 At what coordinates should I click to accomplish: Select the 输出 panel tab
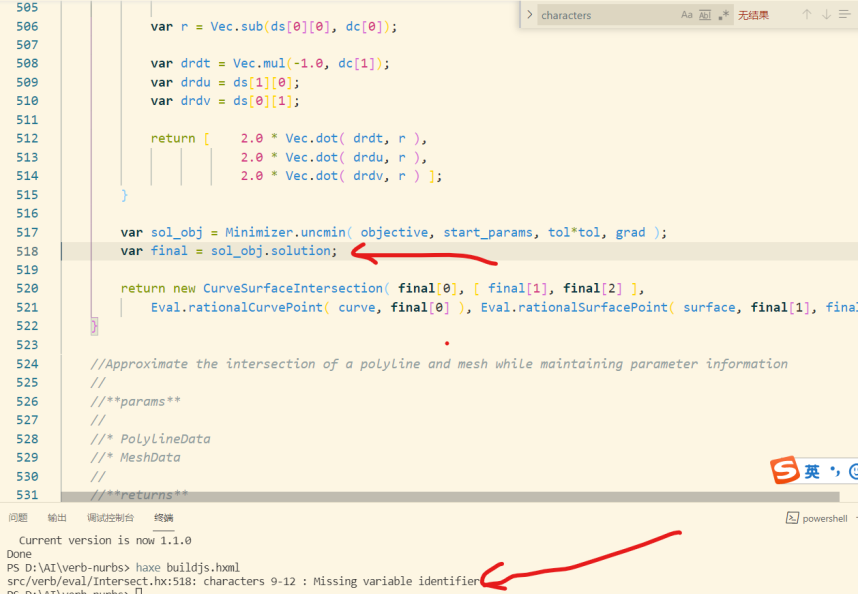pos(56,517)
